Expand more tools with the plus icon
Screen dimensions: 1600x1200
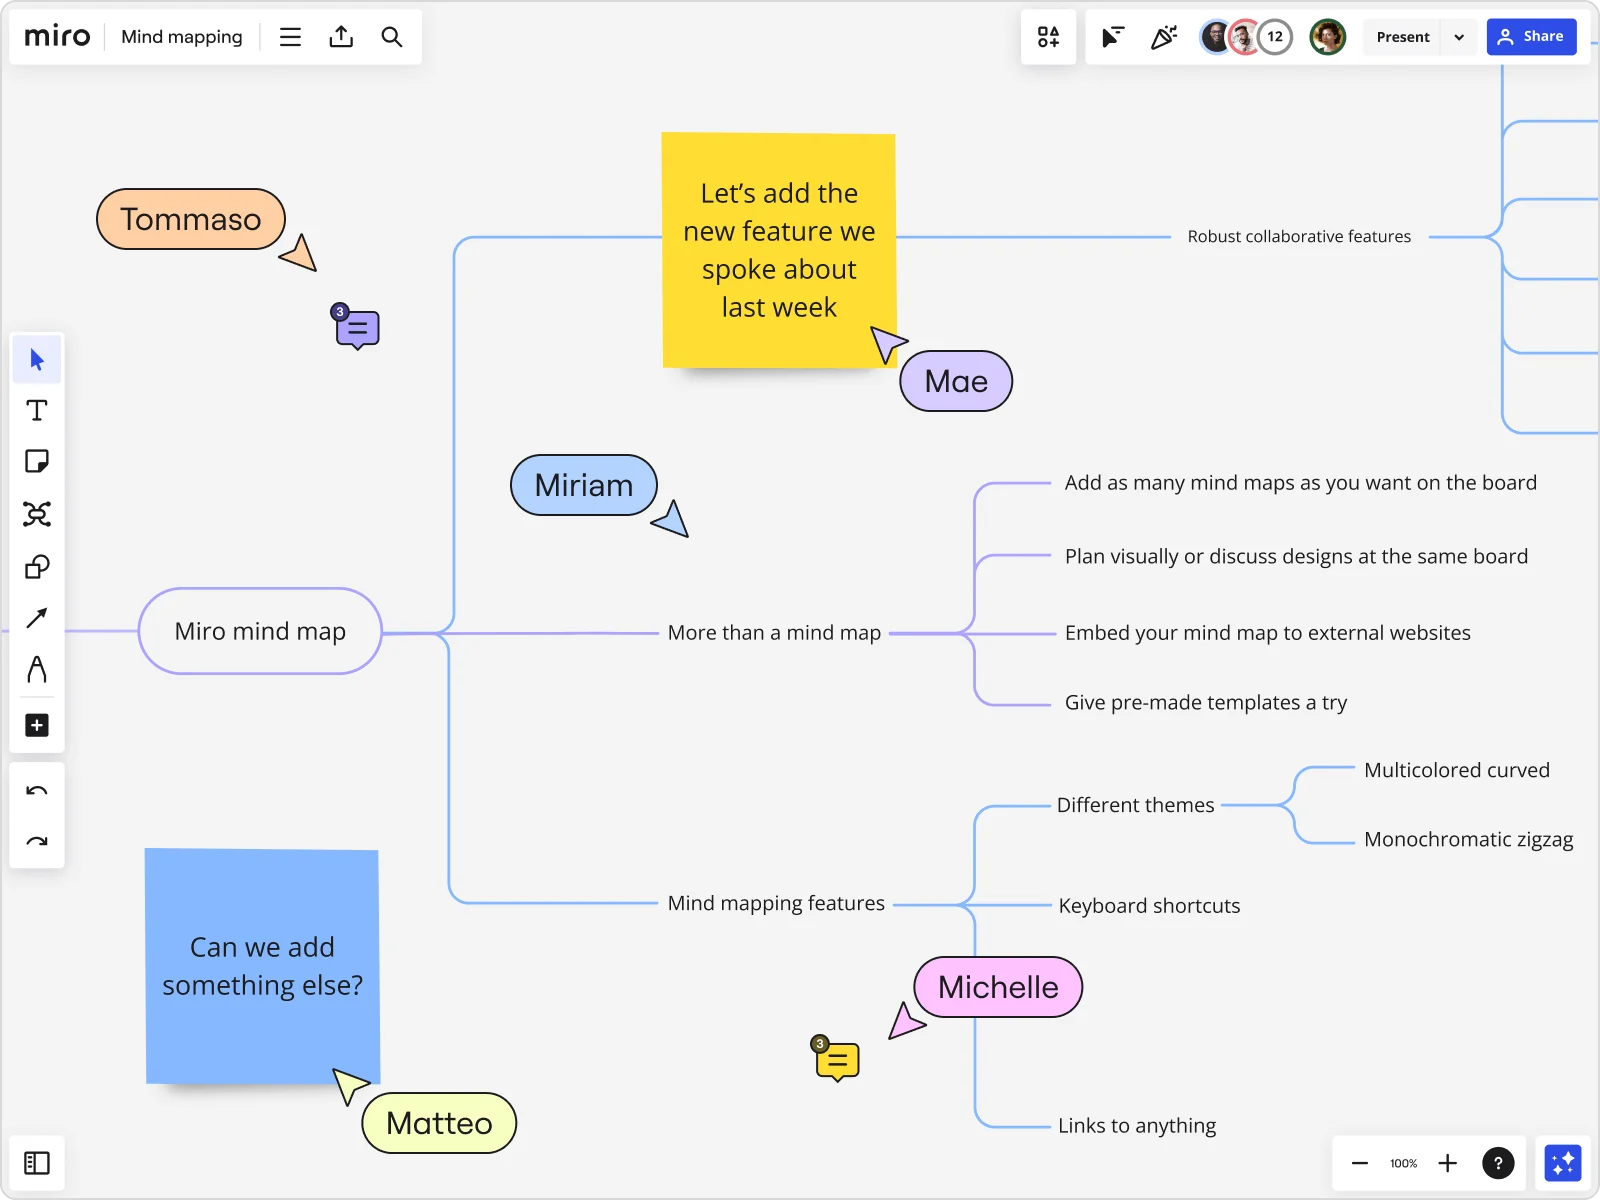click(x=37, y=725)
